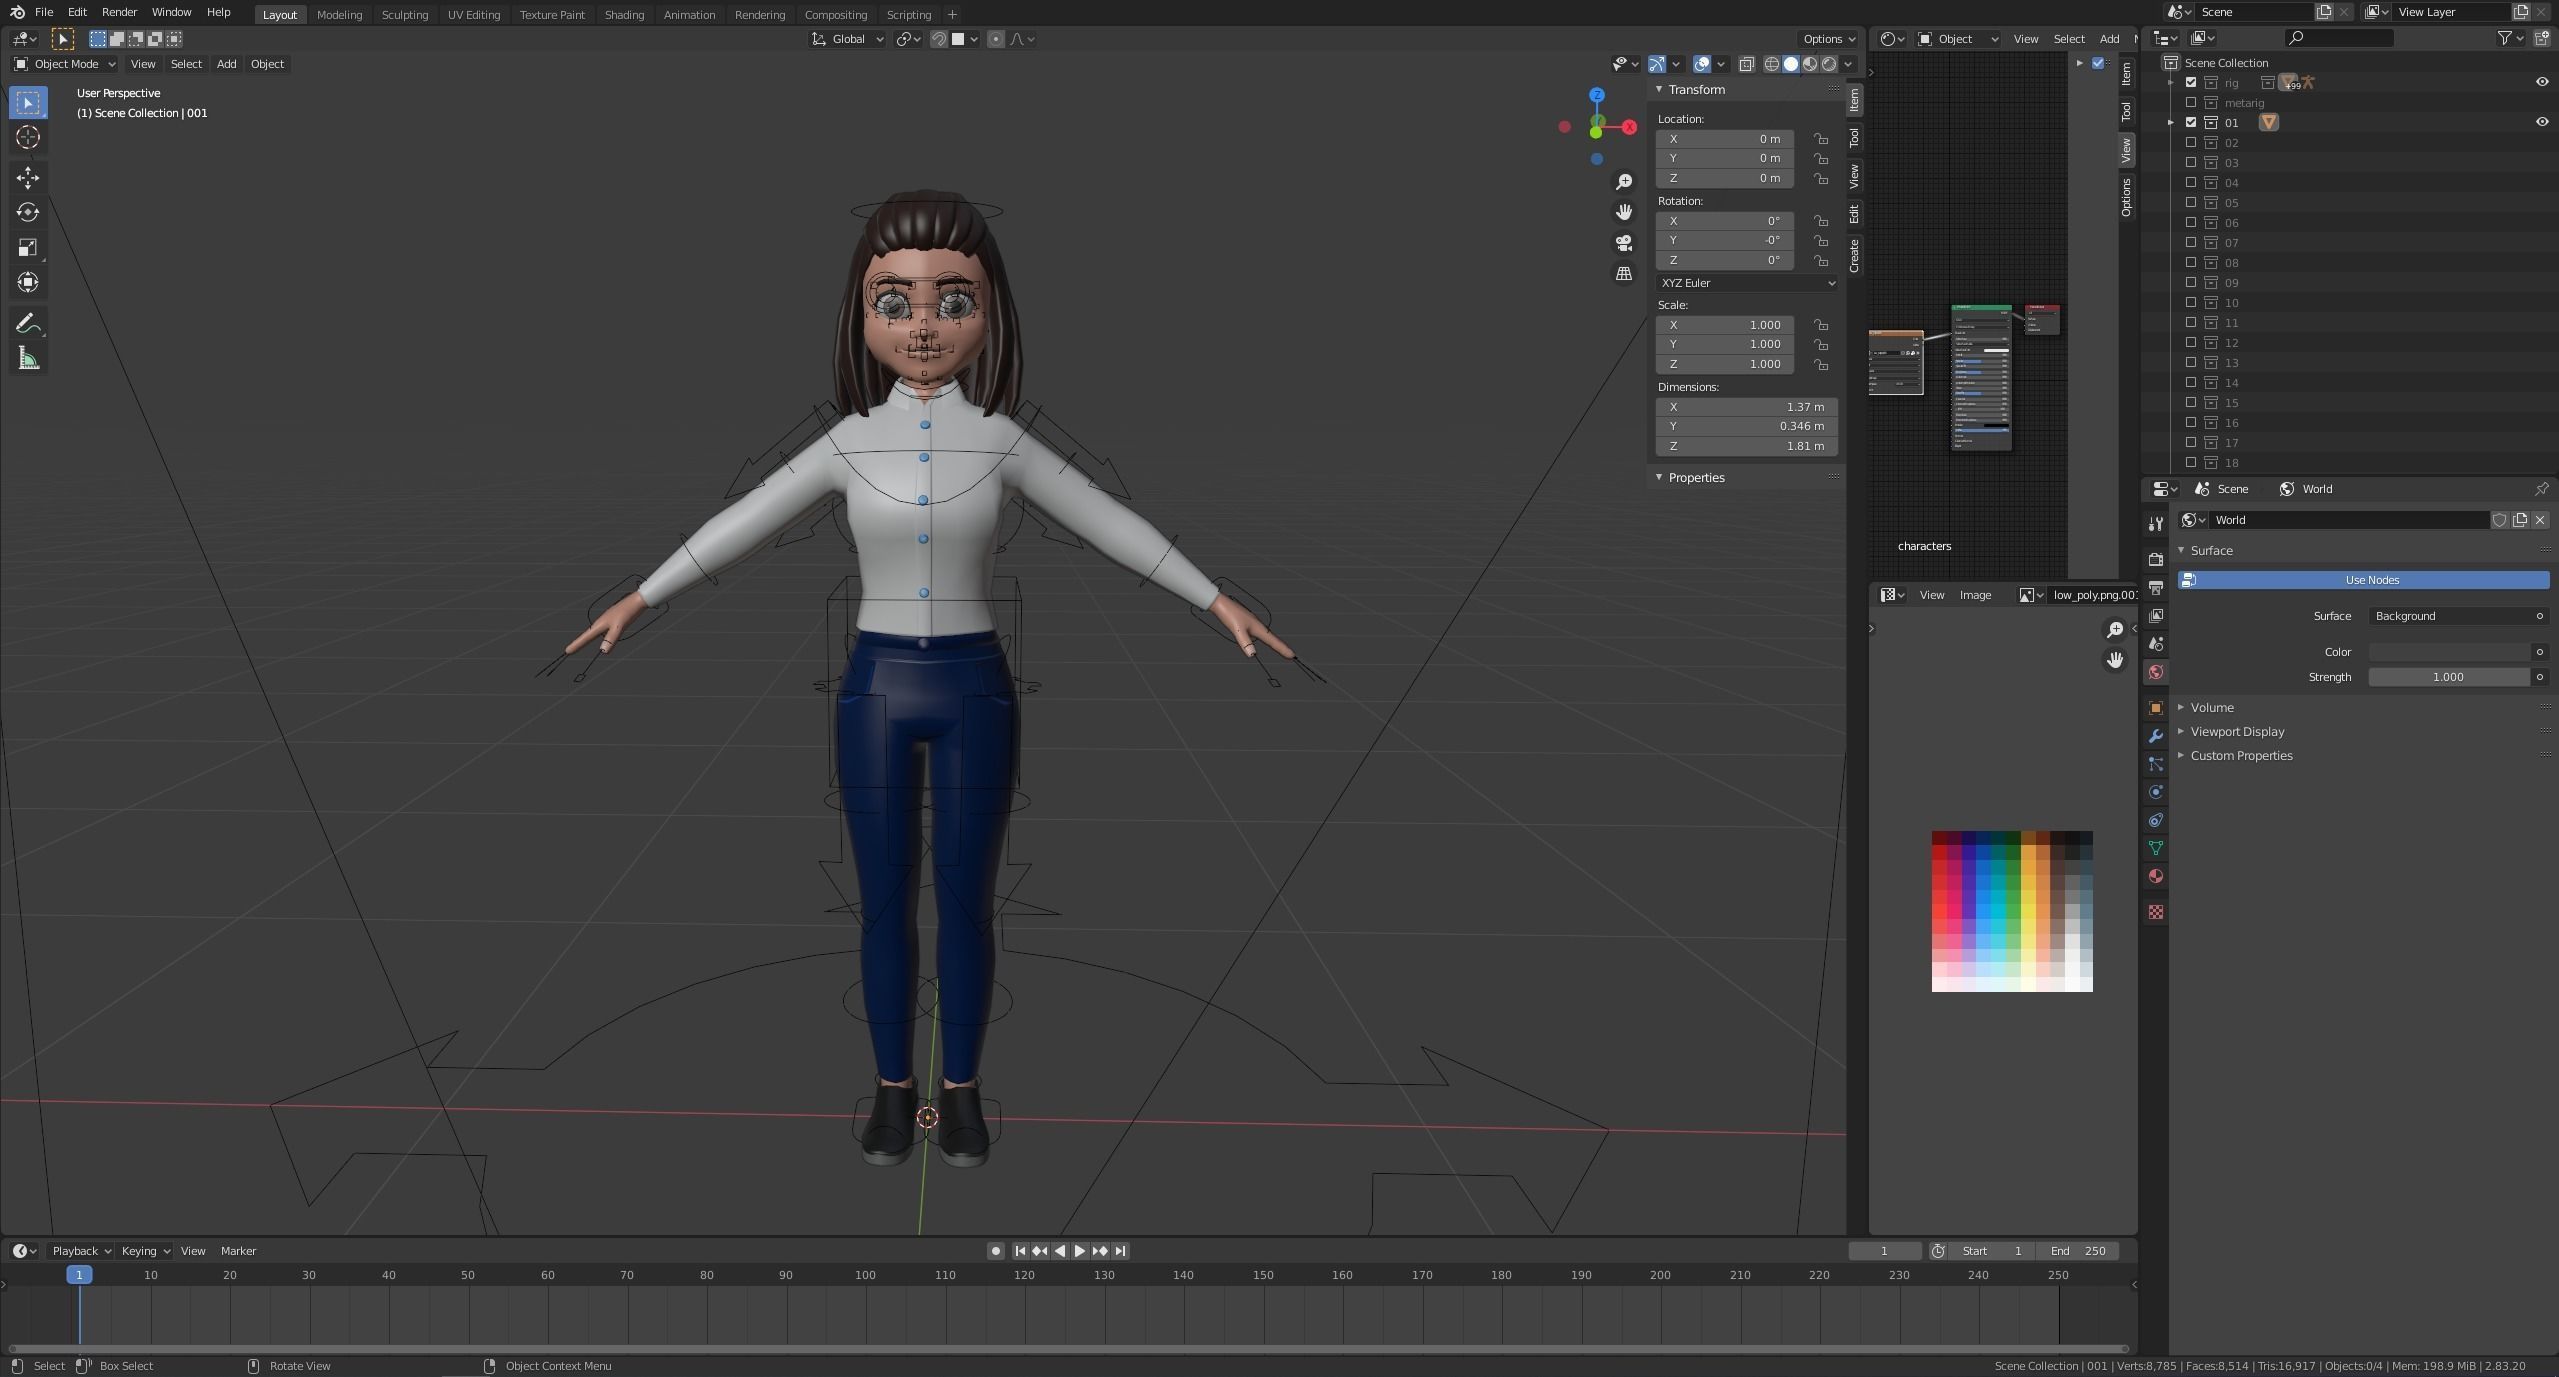Open the Material properties tab icon
Image resolution: width=2559 pixels, height=1377 pixels.
pos(2156,876)
